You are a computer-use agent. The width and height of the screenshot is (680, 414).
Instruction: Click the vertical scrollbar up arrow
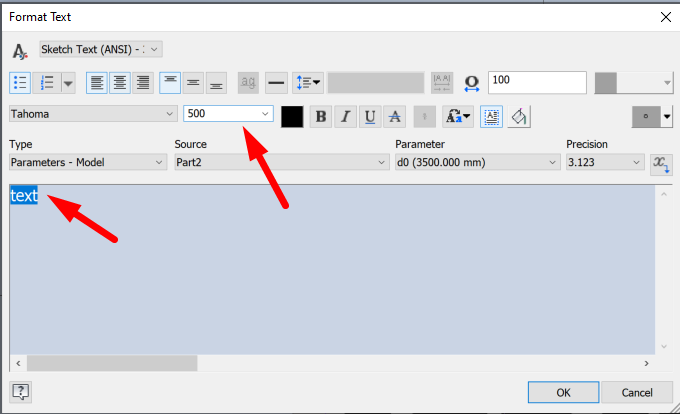pyautogui.click(x=664, y=195)
